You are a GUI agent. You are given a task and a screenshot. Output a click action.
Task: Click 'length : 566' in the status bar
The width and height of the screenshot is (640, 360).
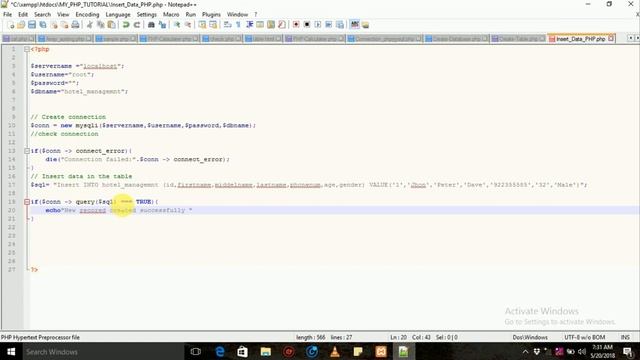(311, 338)
